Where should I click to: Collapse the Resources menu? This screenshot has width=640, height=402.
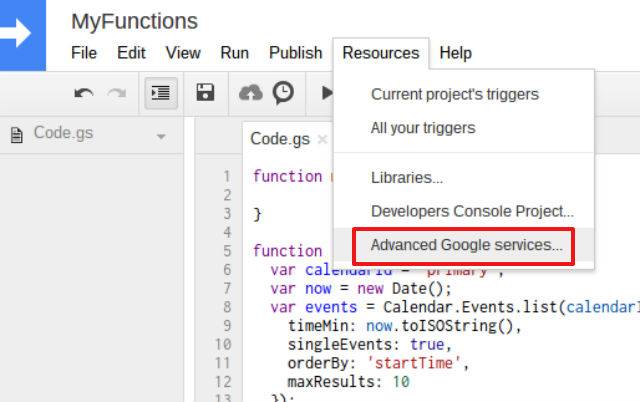pos(381,53)
